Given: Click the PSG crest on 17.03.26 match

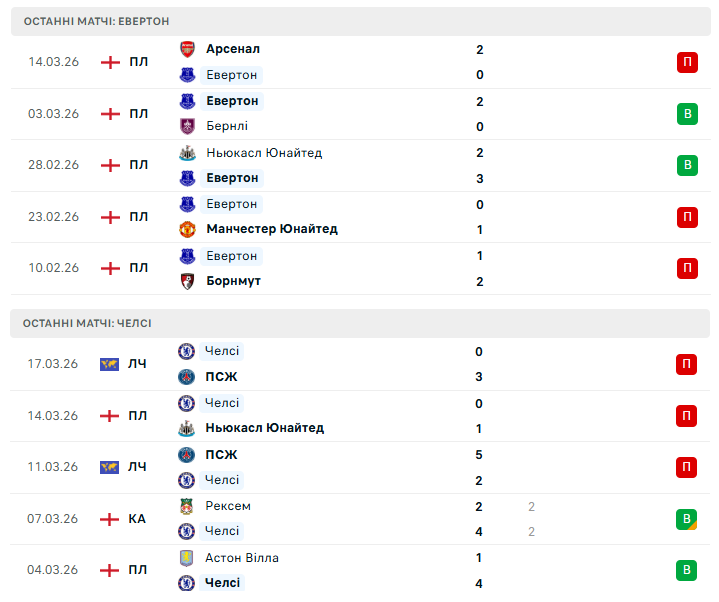Looking at the screenshot, I should 186,377.
